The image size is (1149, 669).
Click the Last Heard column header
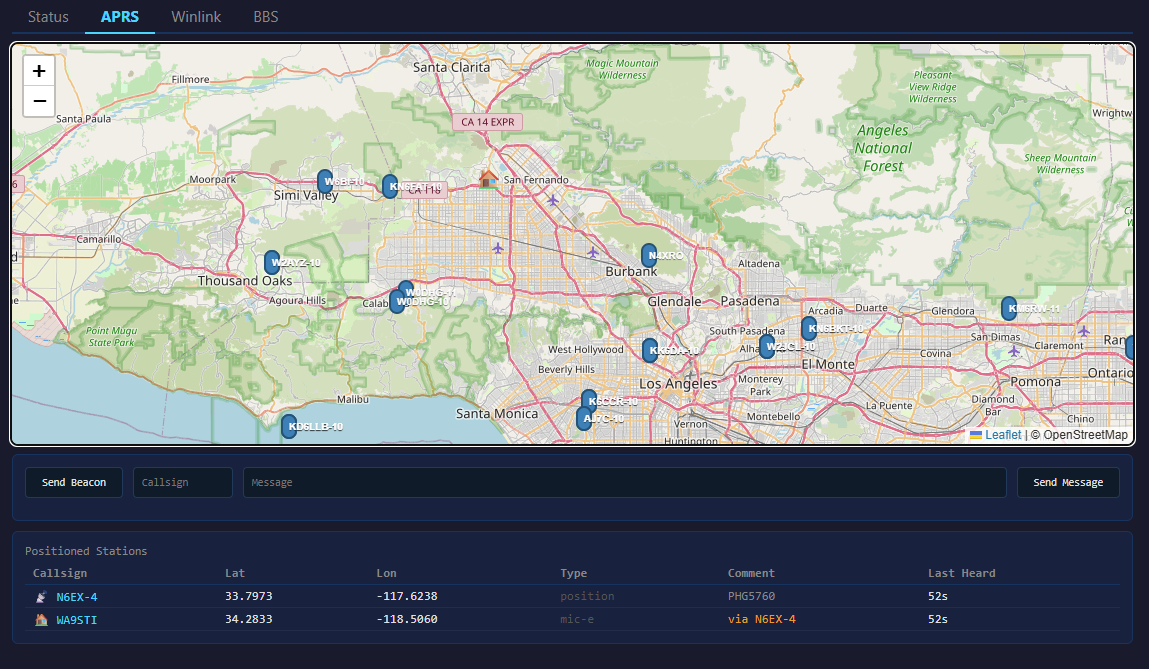point(961,573)
